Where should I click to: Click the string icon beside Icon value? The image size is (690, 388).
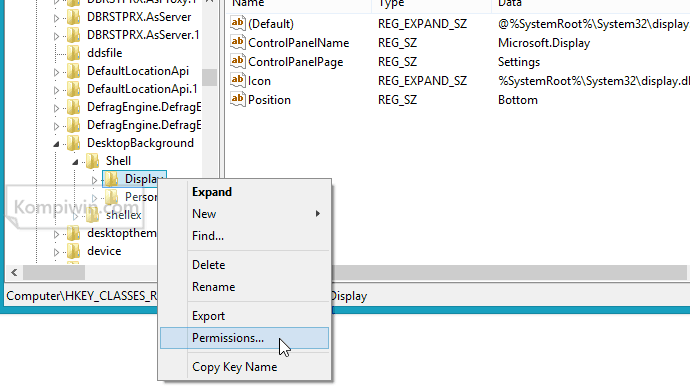tap(238, 80)
